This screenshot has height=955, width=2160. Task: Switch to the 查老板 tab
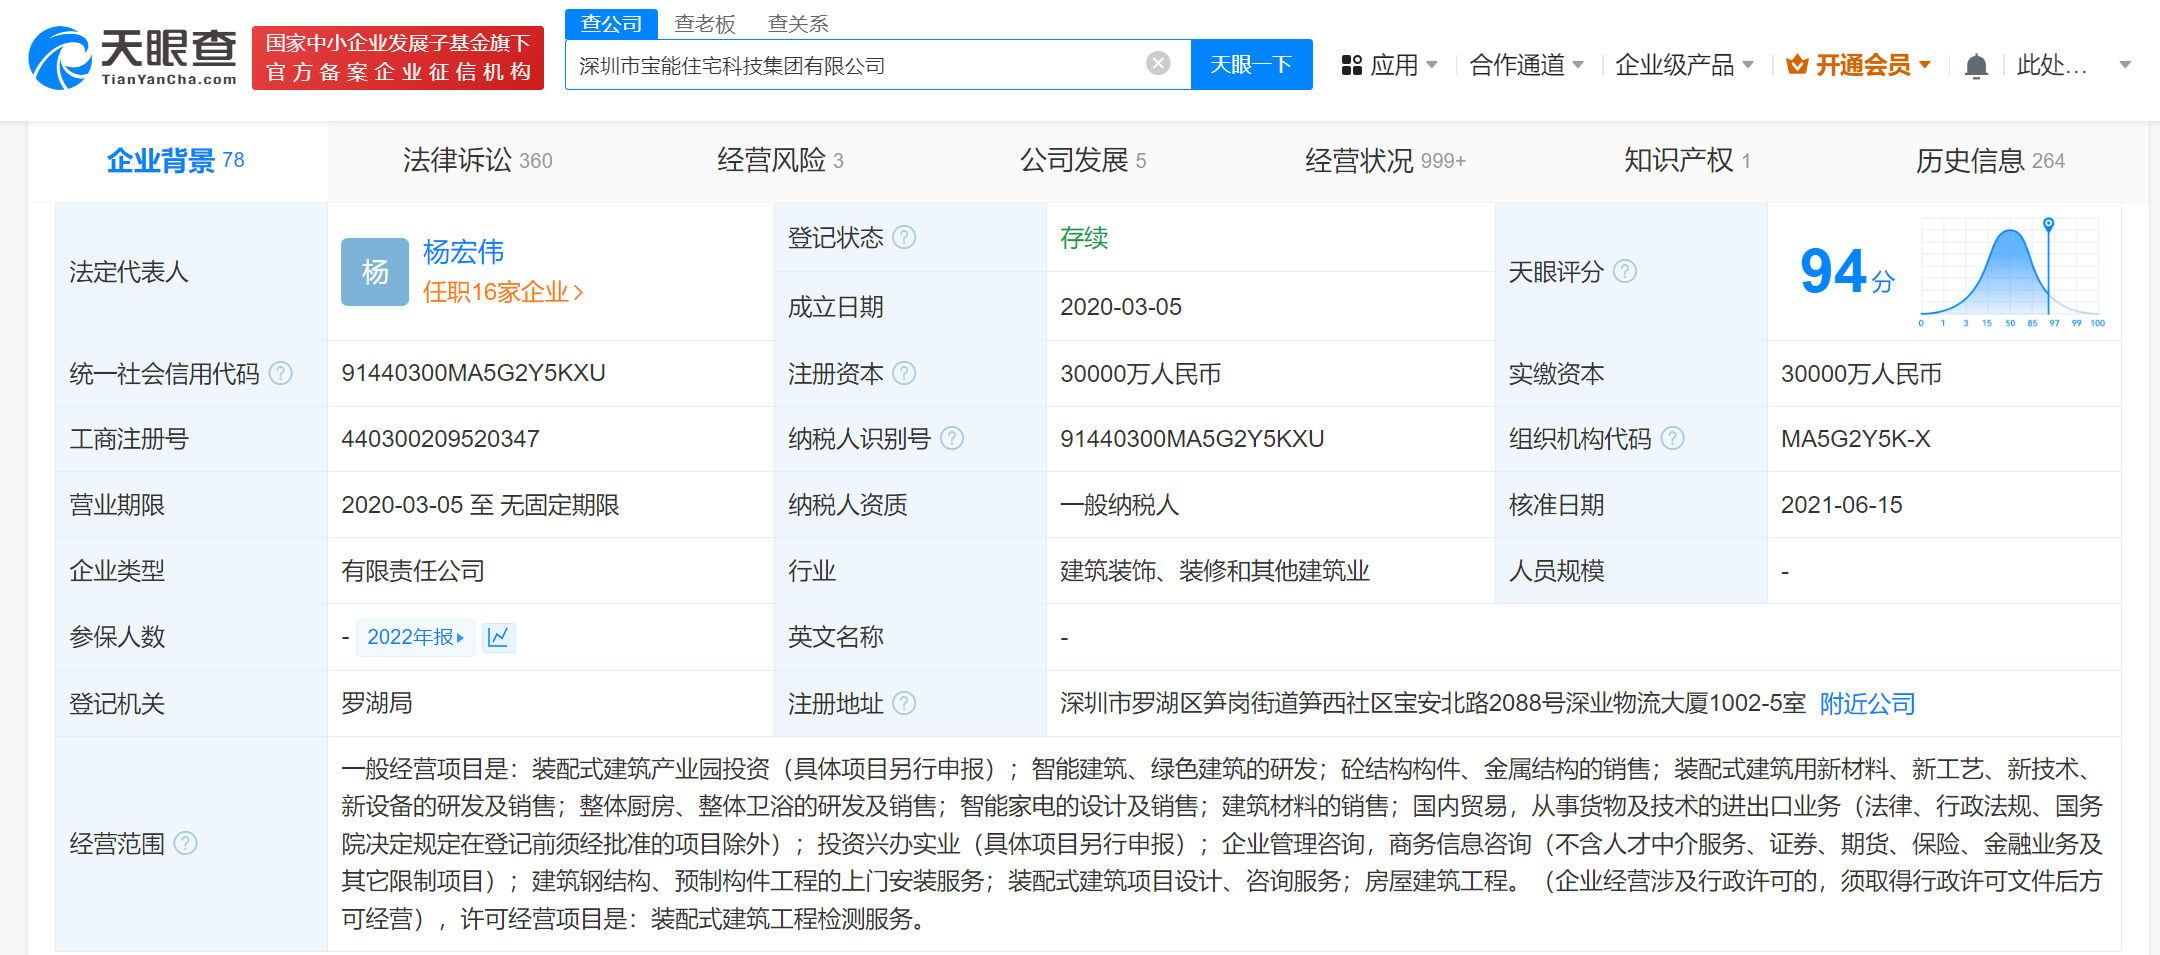coord(703,22)
